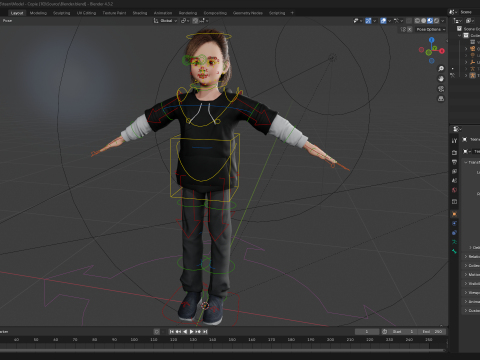This screenshot has height=360, width=480.
Task: Open the orange Object properties tab
Action: (454, 214)
